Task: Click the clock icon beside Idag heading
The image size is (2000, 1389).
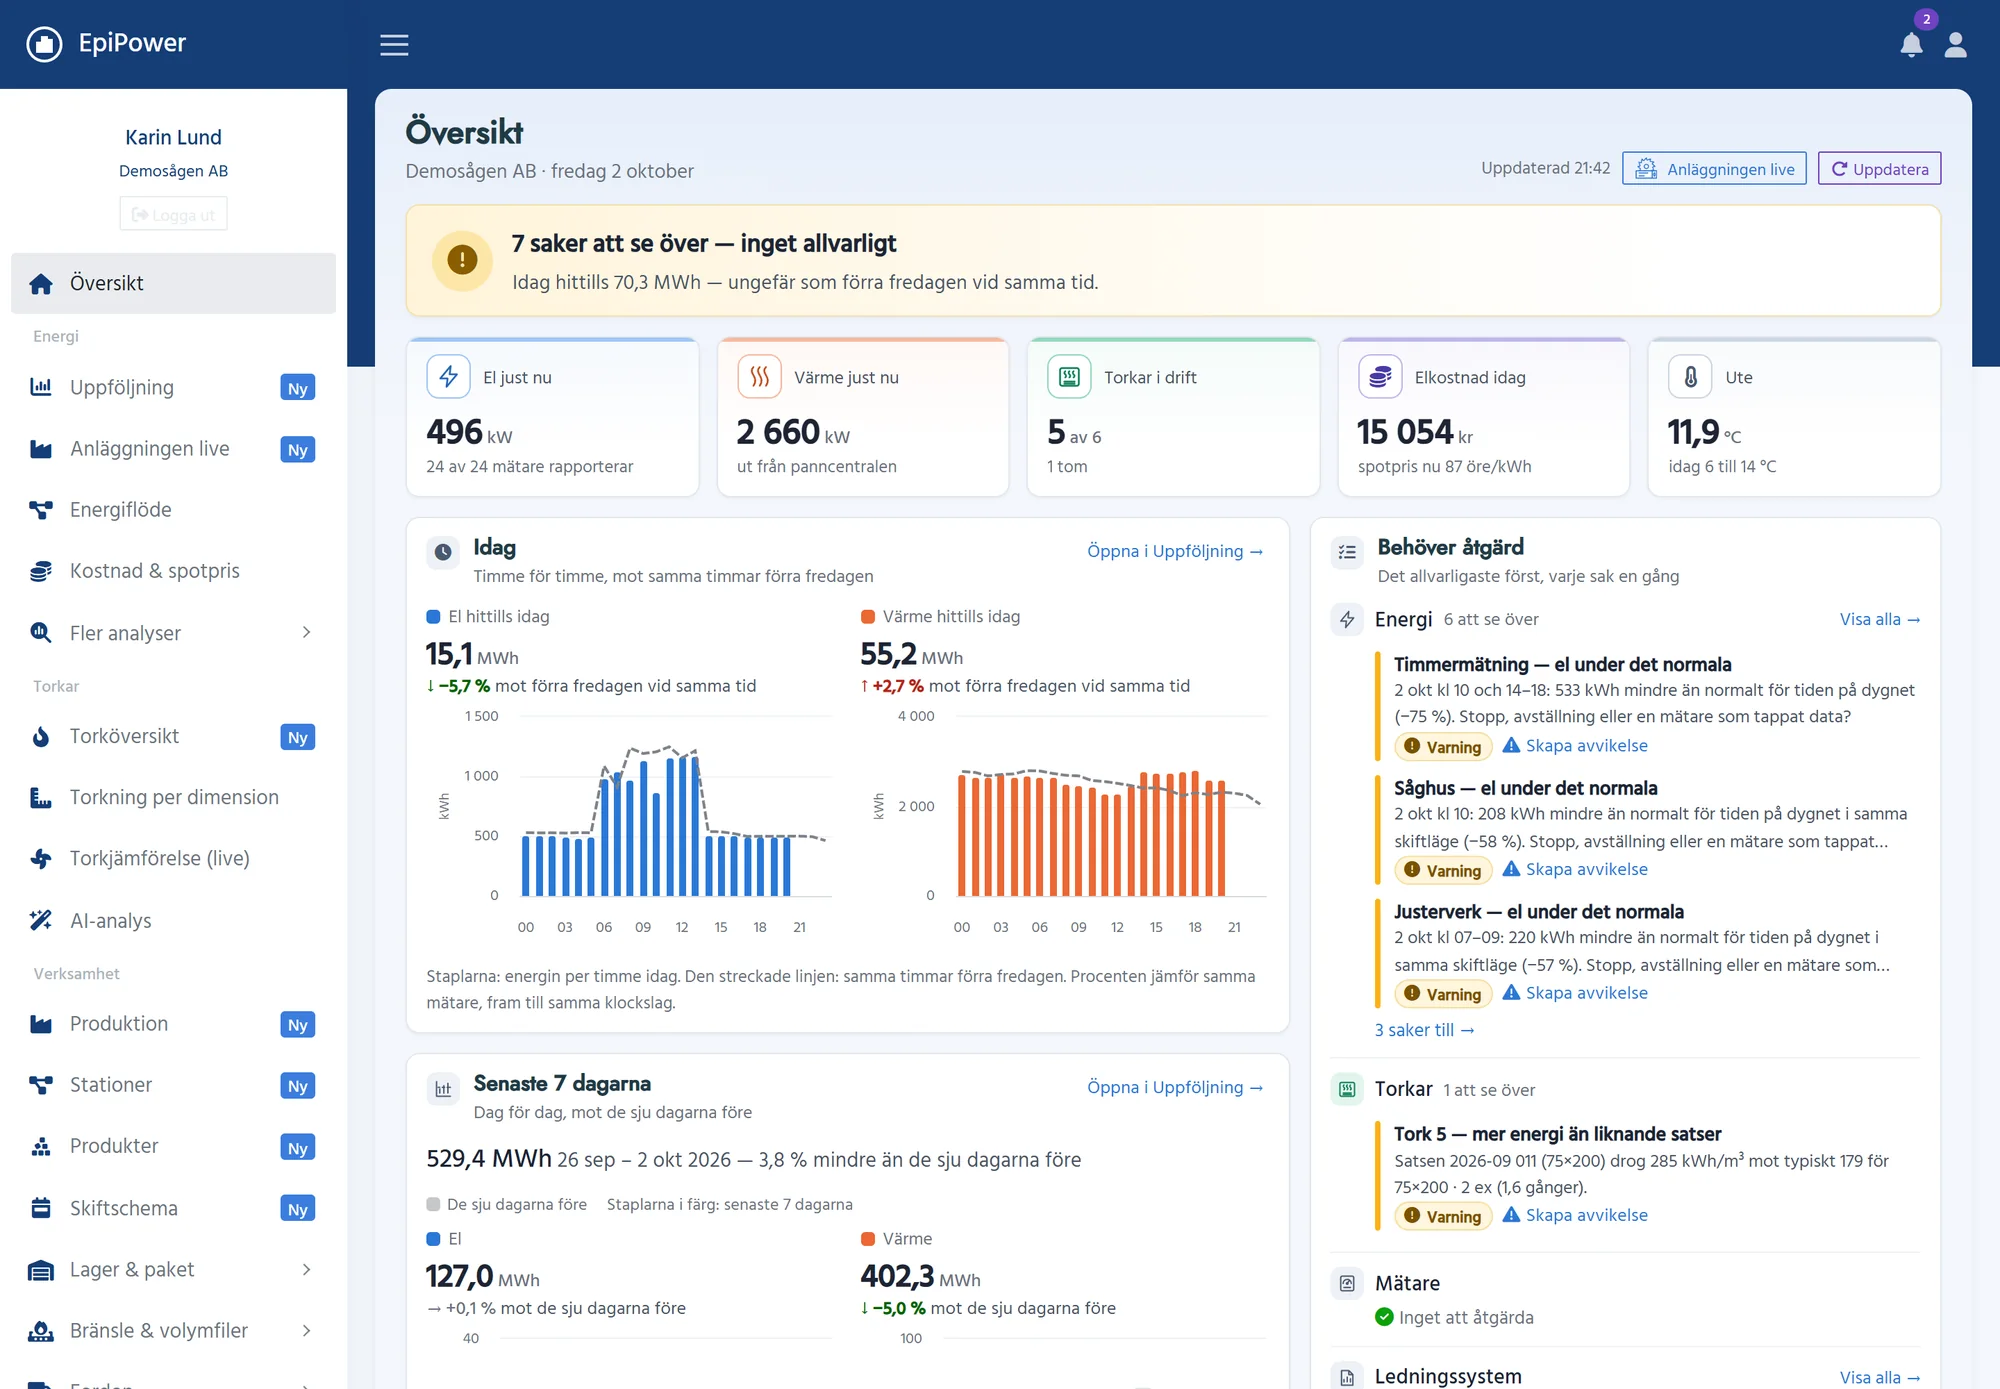Action: pyautogui.click(x=443, y=552)
